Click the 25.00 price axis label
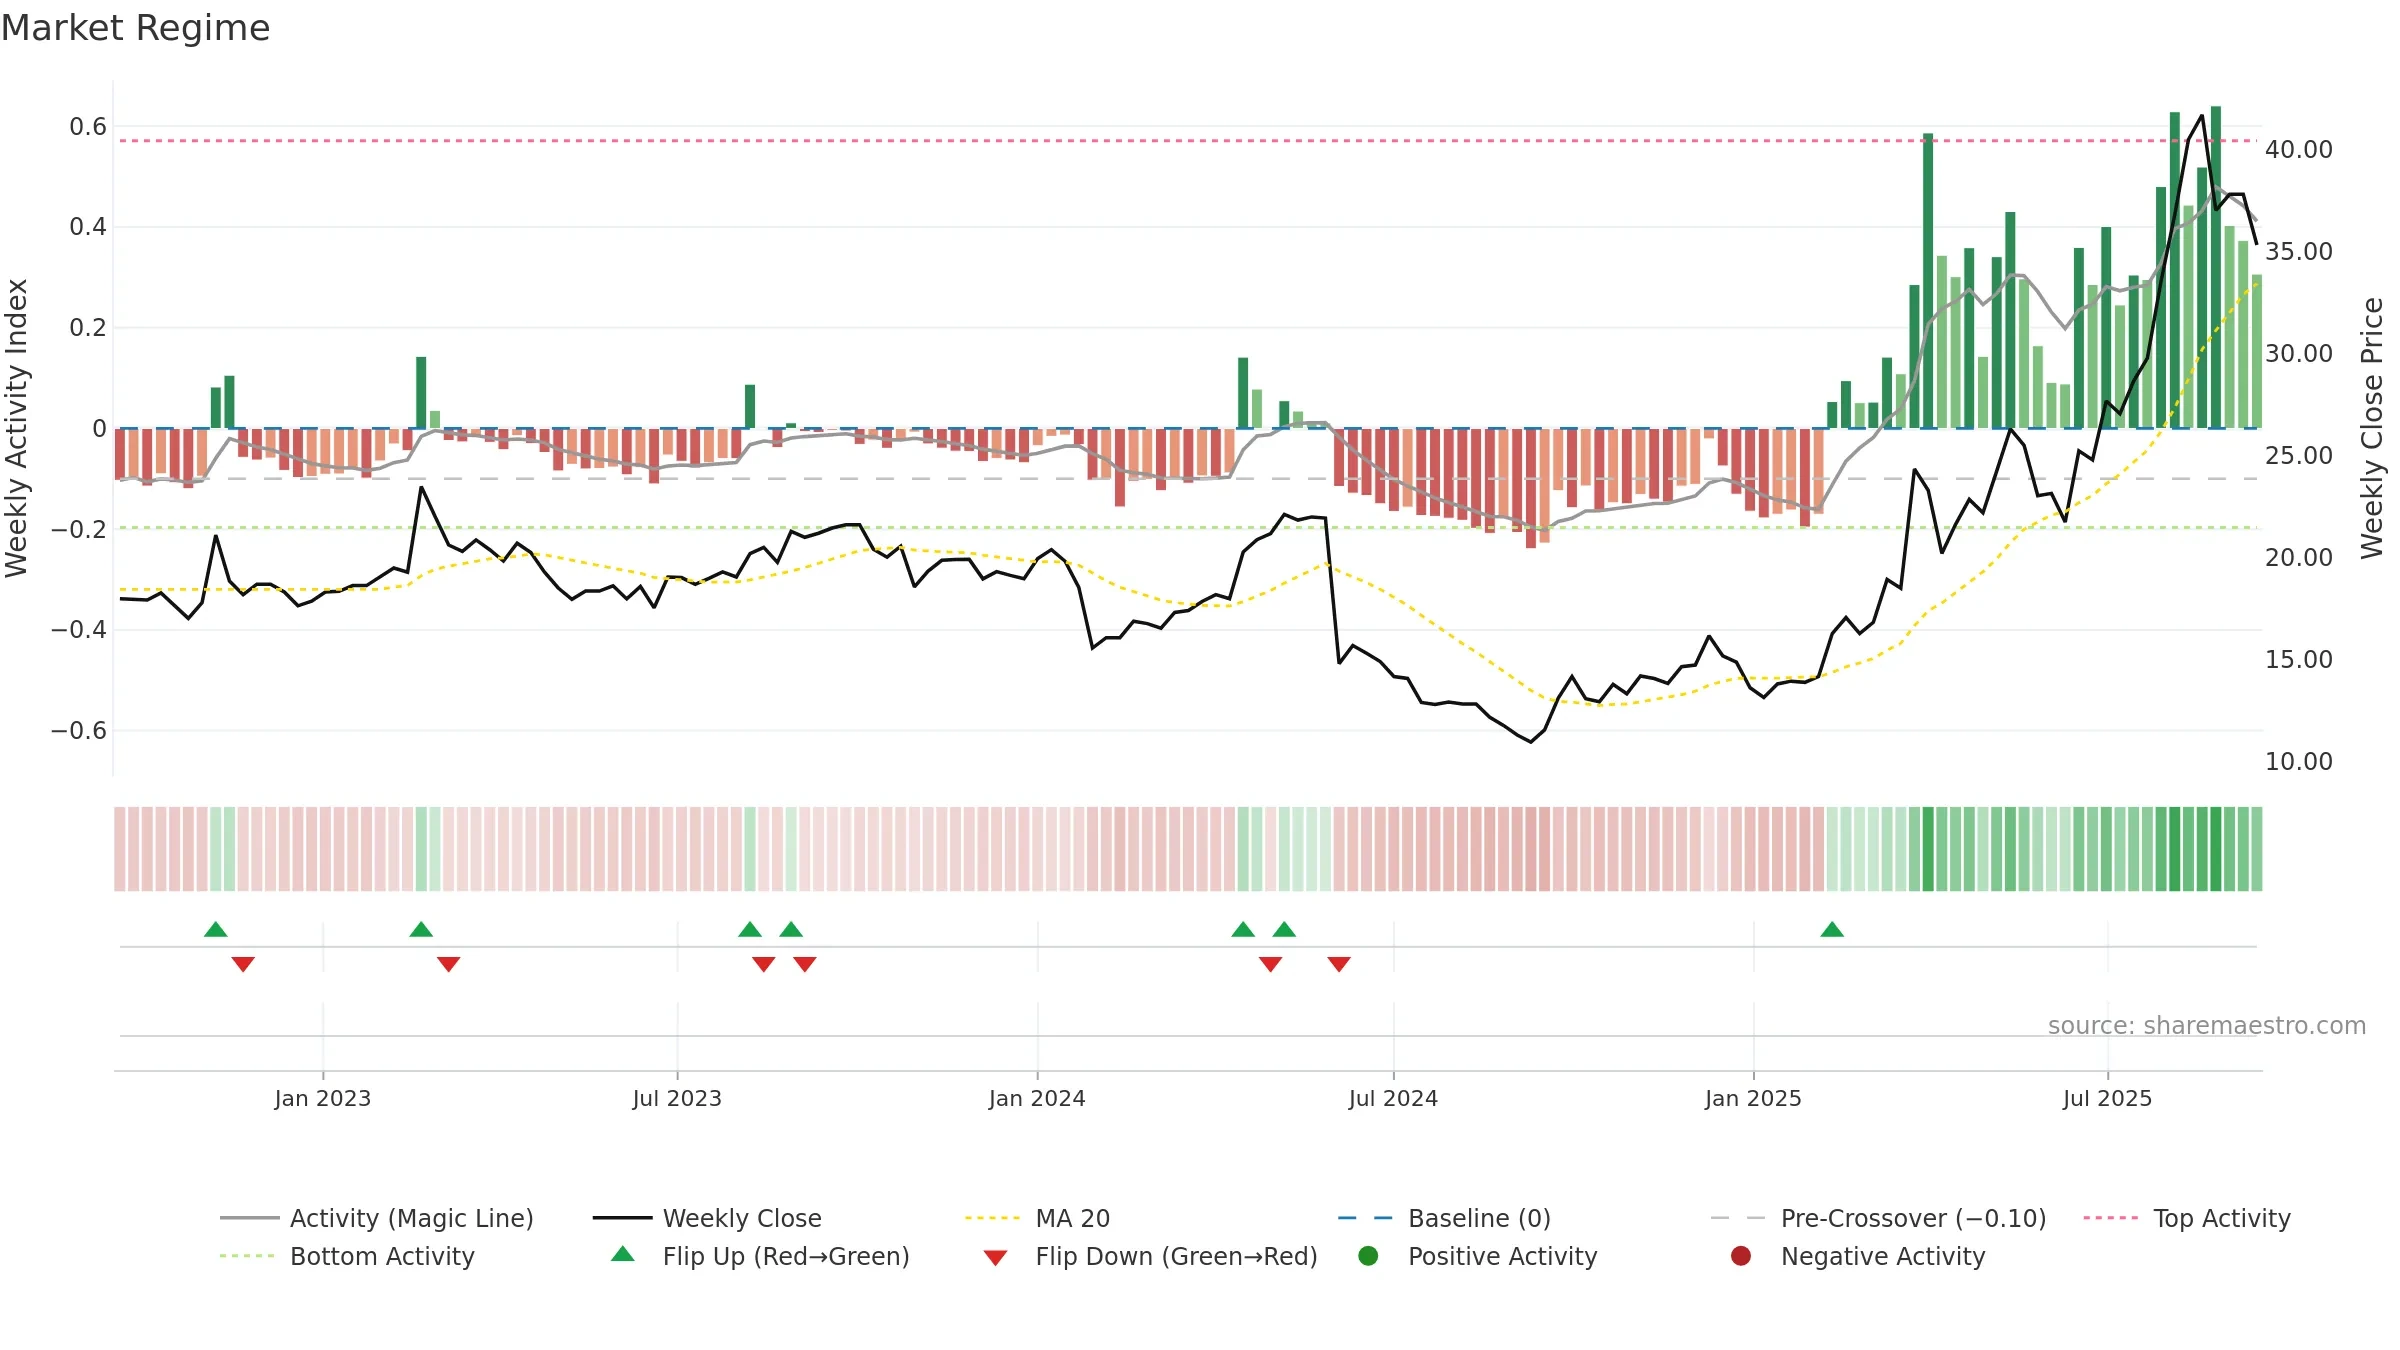Image resolution: width=2400 pixels, height=1350 pixels. click(x=2298, y=455)
